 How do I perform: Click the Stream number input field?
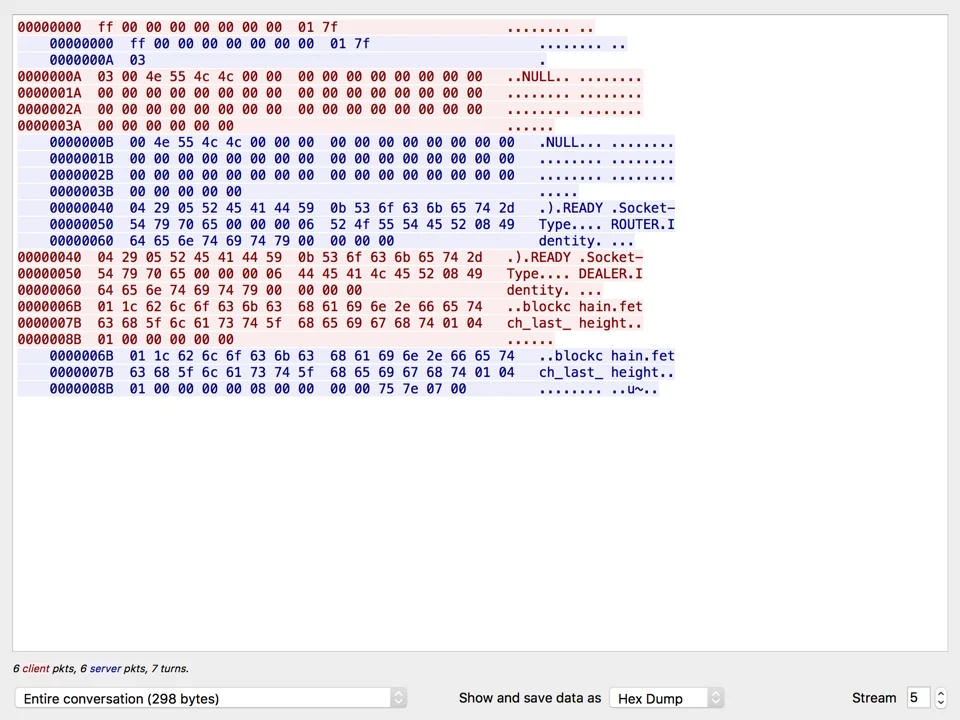tap(918, 698)
